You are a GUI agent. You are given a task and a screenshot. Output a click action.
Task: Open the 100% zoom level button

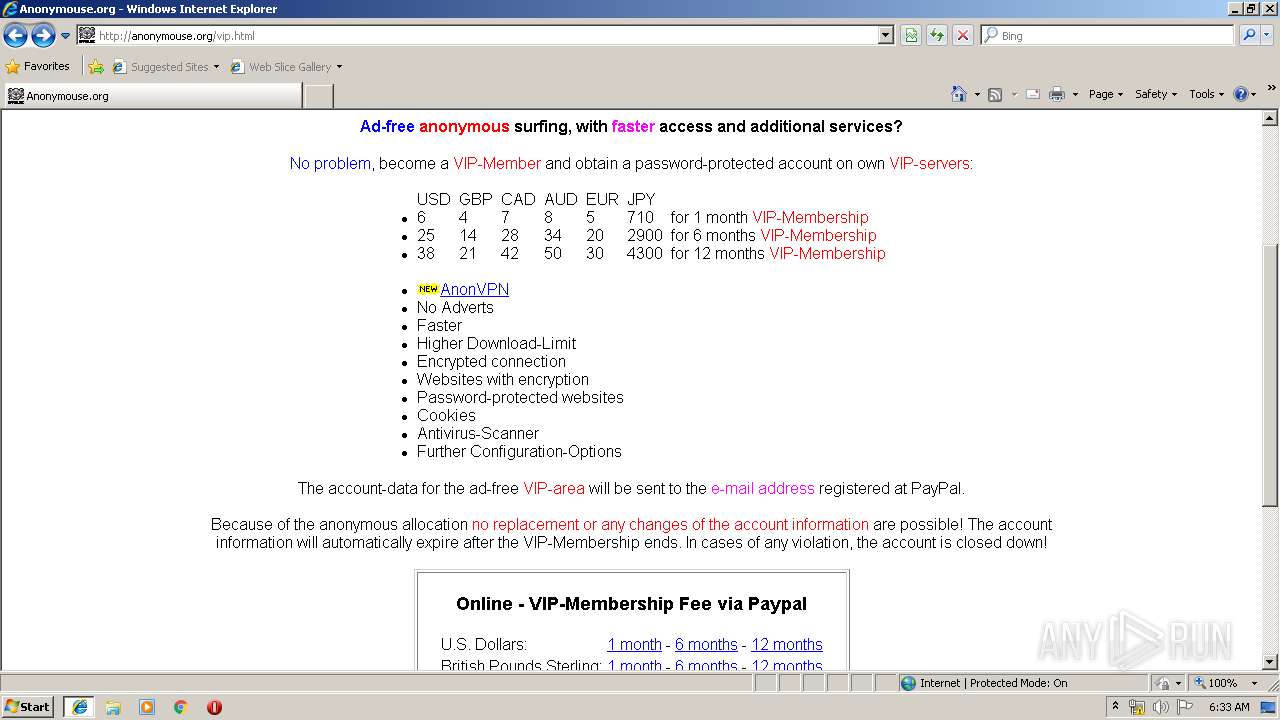click(1216, 683)
